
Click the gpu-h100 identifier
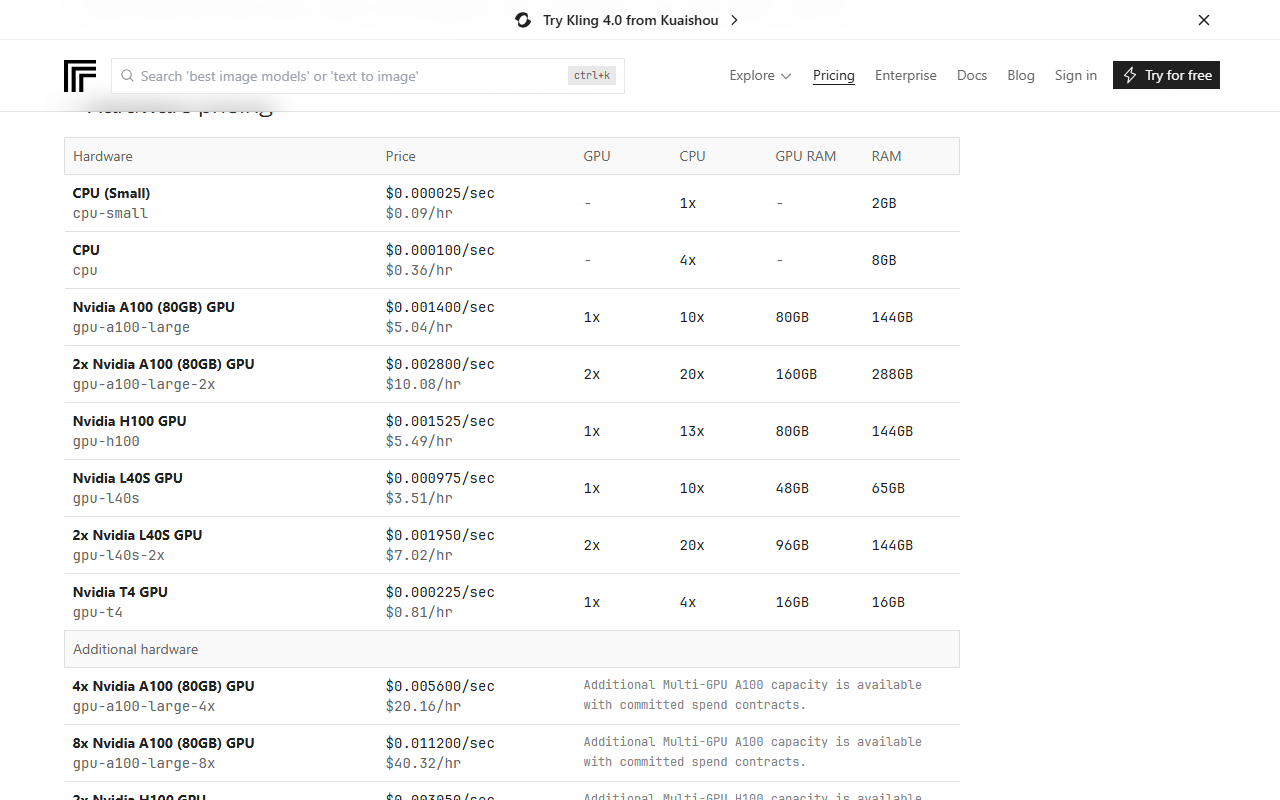pos(106,441)
